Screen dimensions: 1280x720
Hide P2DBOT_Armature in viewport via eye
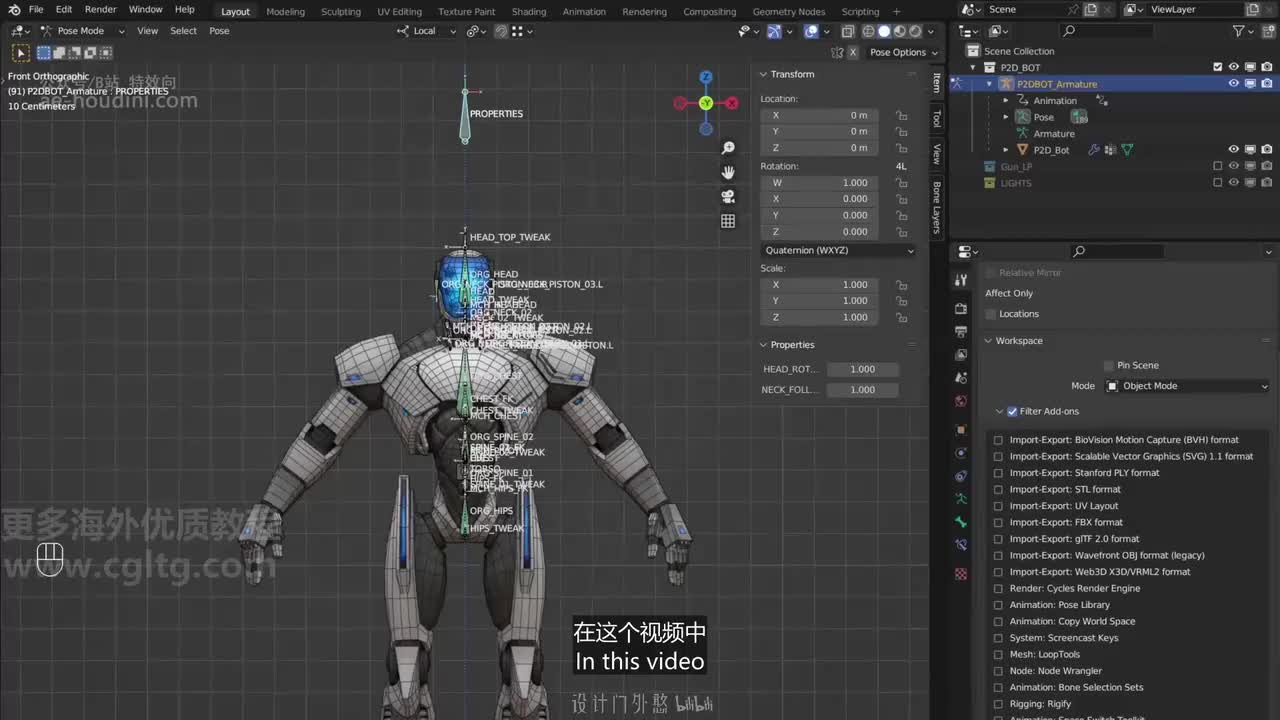(x=1234, y=84)
